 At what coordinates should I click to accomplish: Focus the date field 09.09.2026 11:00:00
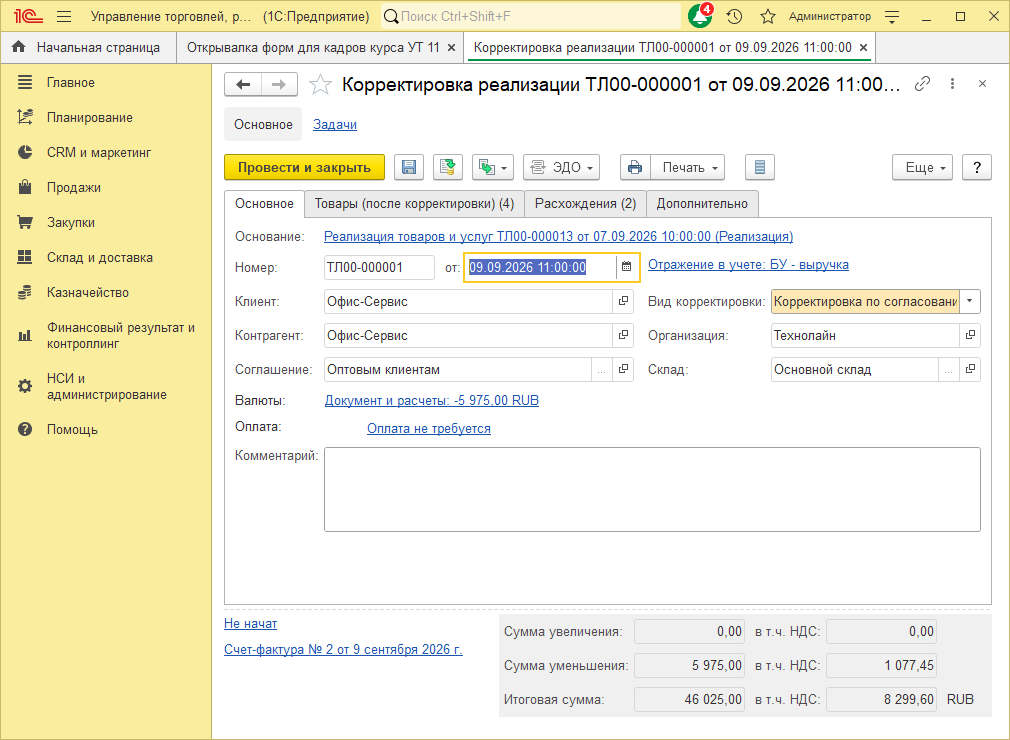pos(540,267)
